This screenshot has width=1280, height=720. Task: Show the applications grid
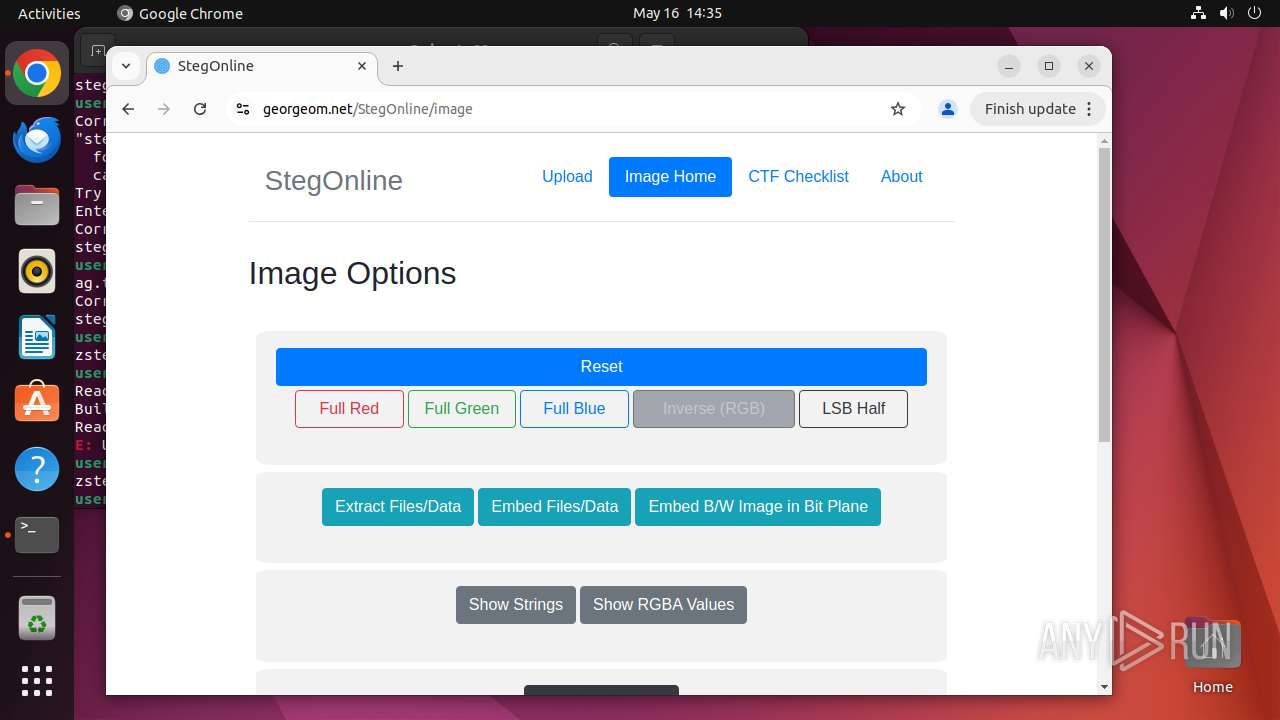pos(37,681)
